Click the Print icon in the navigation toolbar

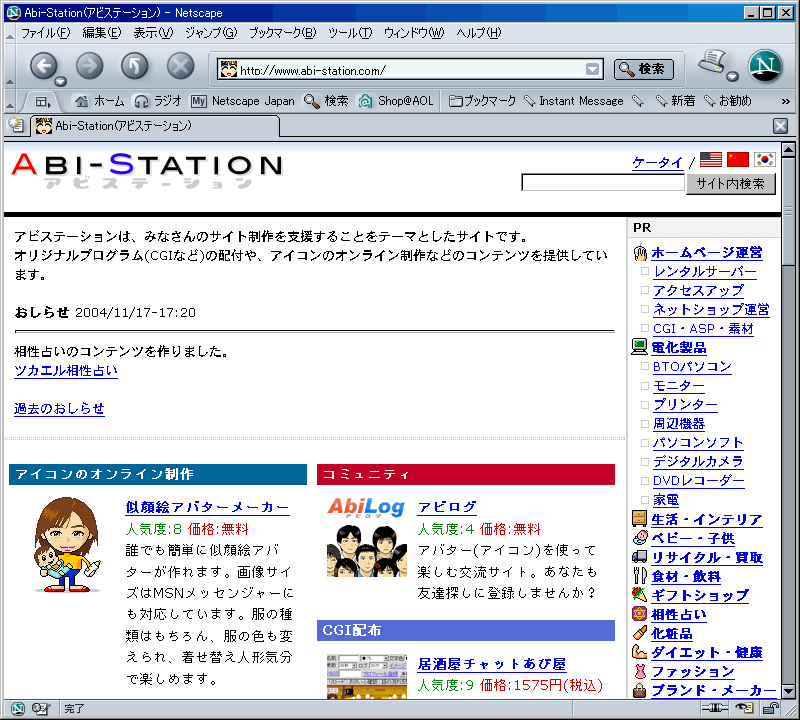click(713, 63)
